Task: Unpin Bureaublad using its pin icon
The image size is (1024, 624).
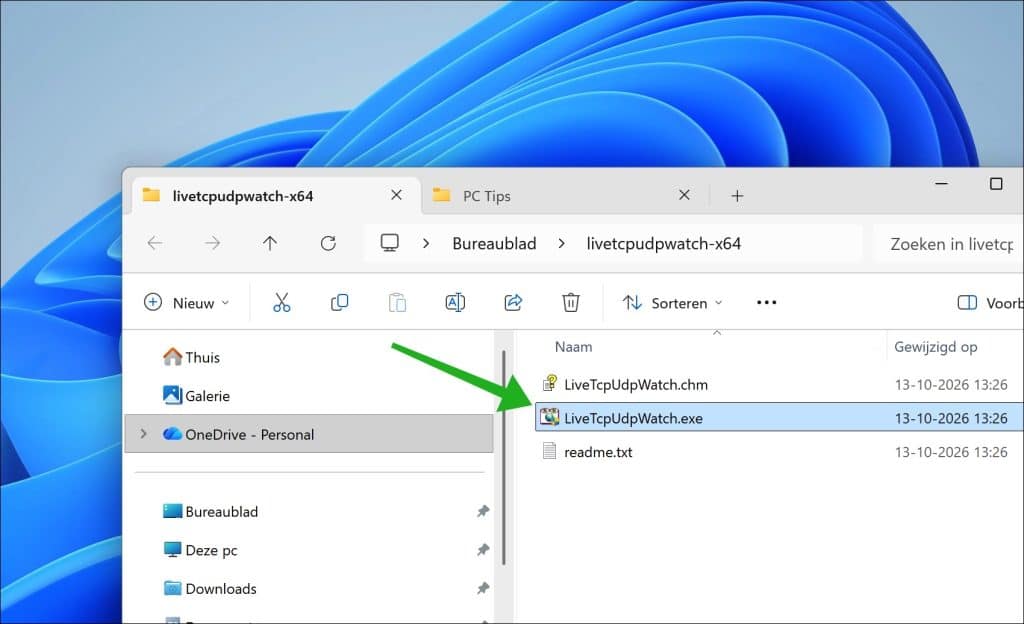Action: click(x=483, y=511)
